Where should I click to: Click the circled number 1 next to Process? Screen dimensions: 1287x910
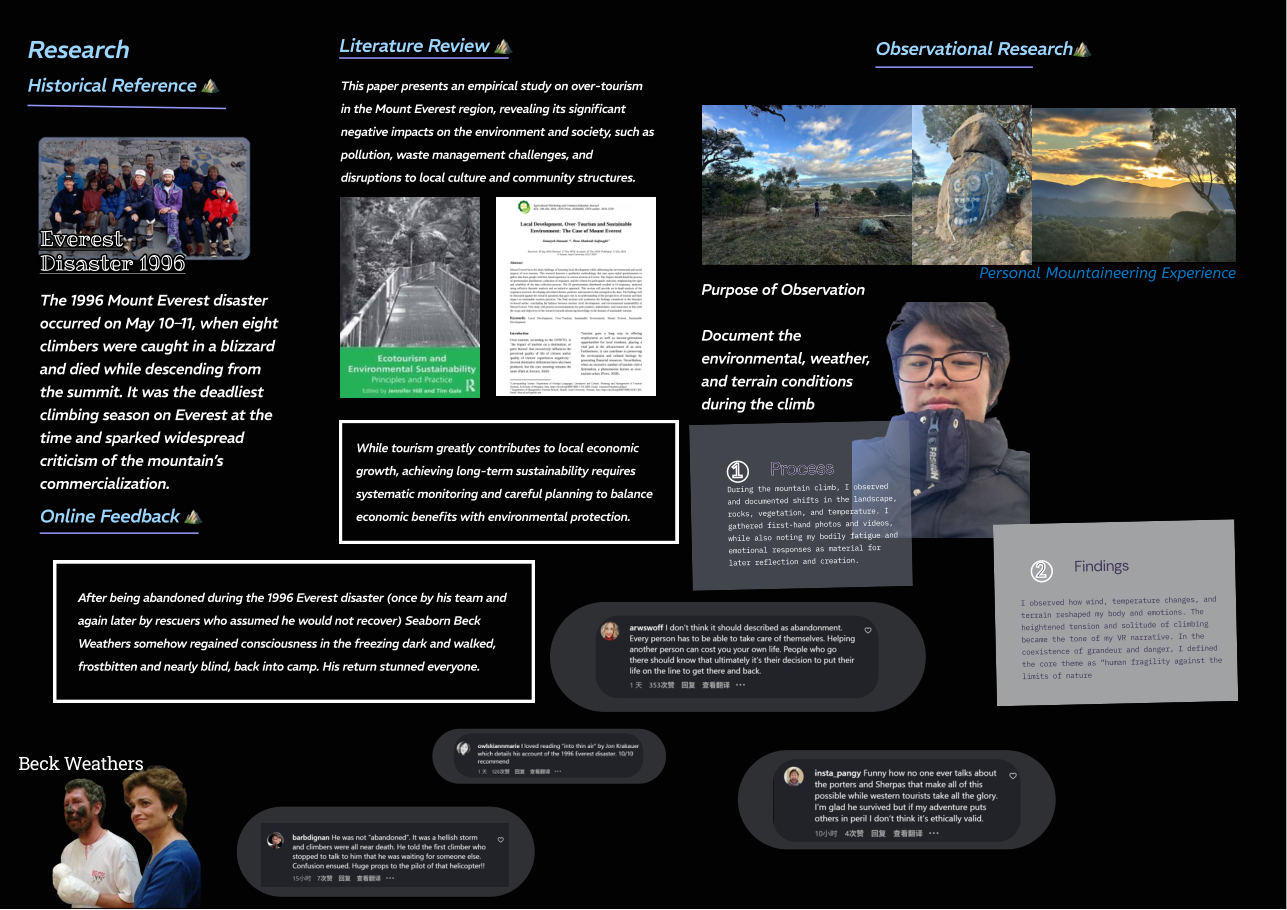(x=737, y=471)
